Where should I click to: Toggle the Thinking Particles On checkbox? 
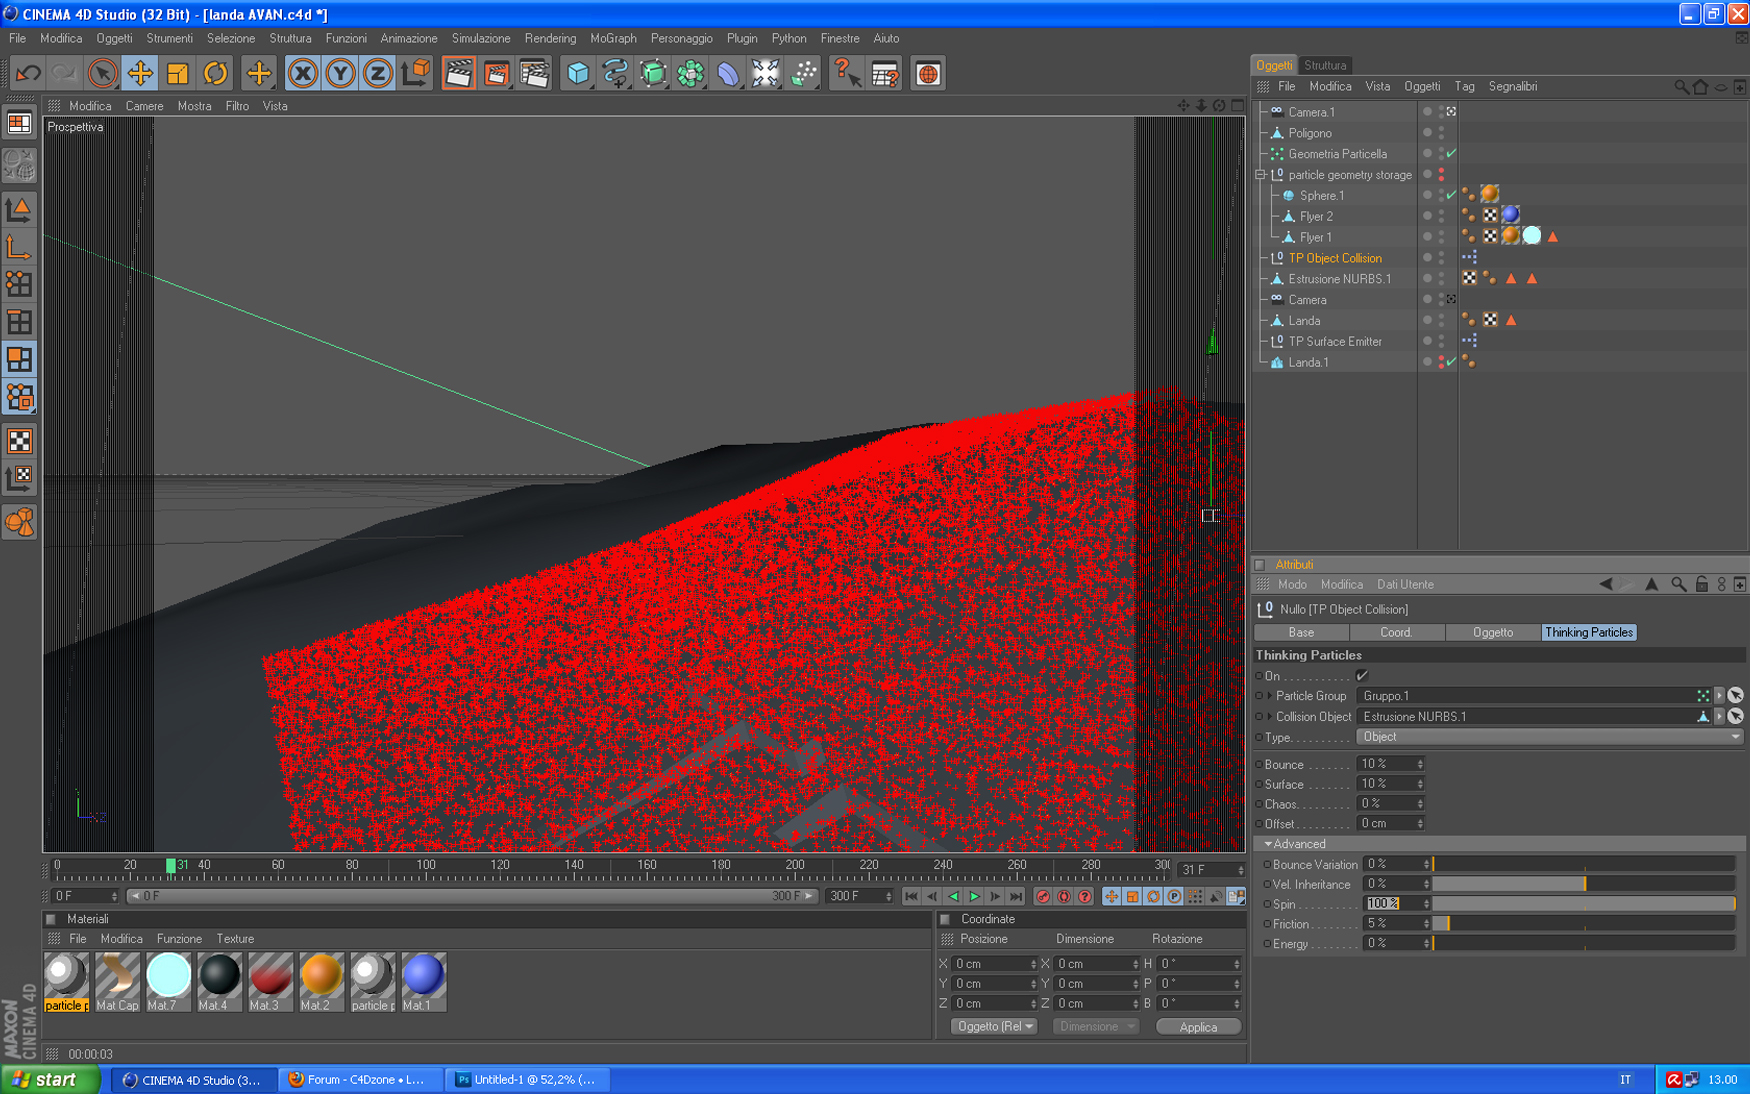pyautogui.click(x=1362, y=676)
